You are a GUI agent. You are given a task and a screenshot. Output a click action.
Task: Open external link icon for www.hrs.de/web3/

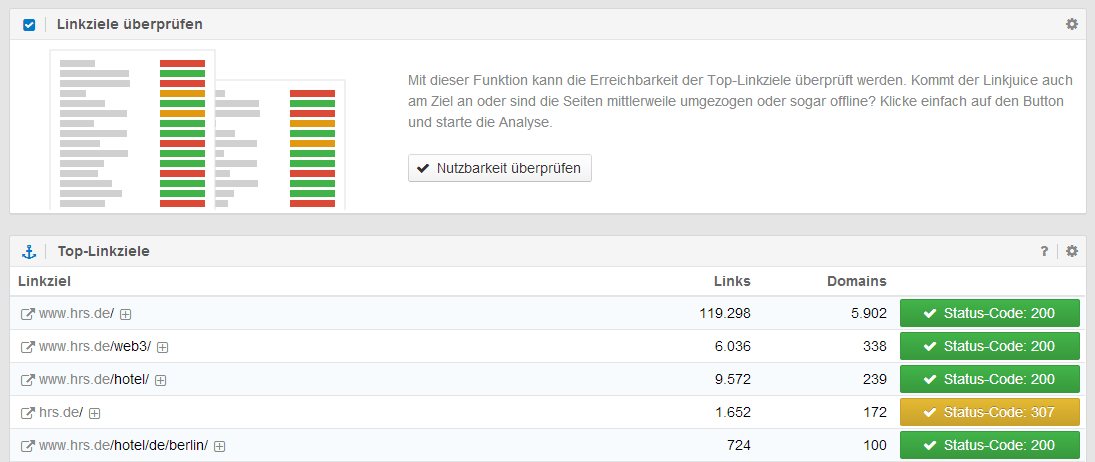[27, 347]
